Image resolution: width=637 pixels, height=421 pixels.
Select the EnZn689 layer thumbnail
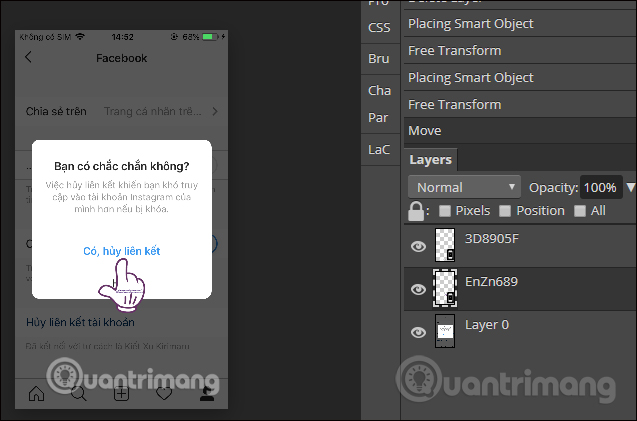pos(445,288)
